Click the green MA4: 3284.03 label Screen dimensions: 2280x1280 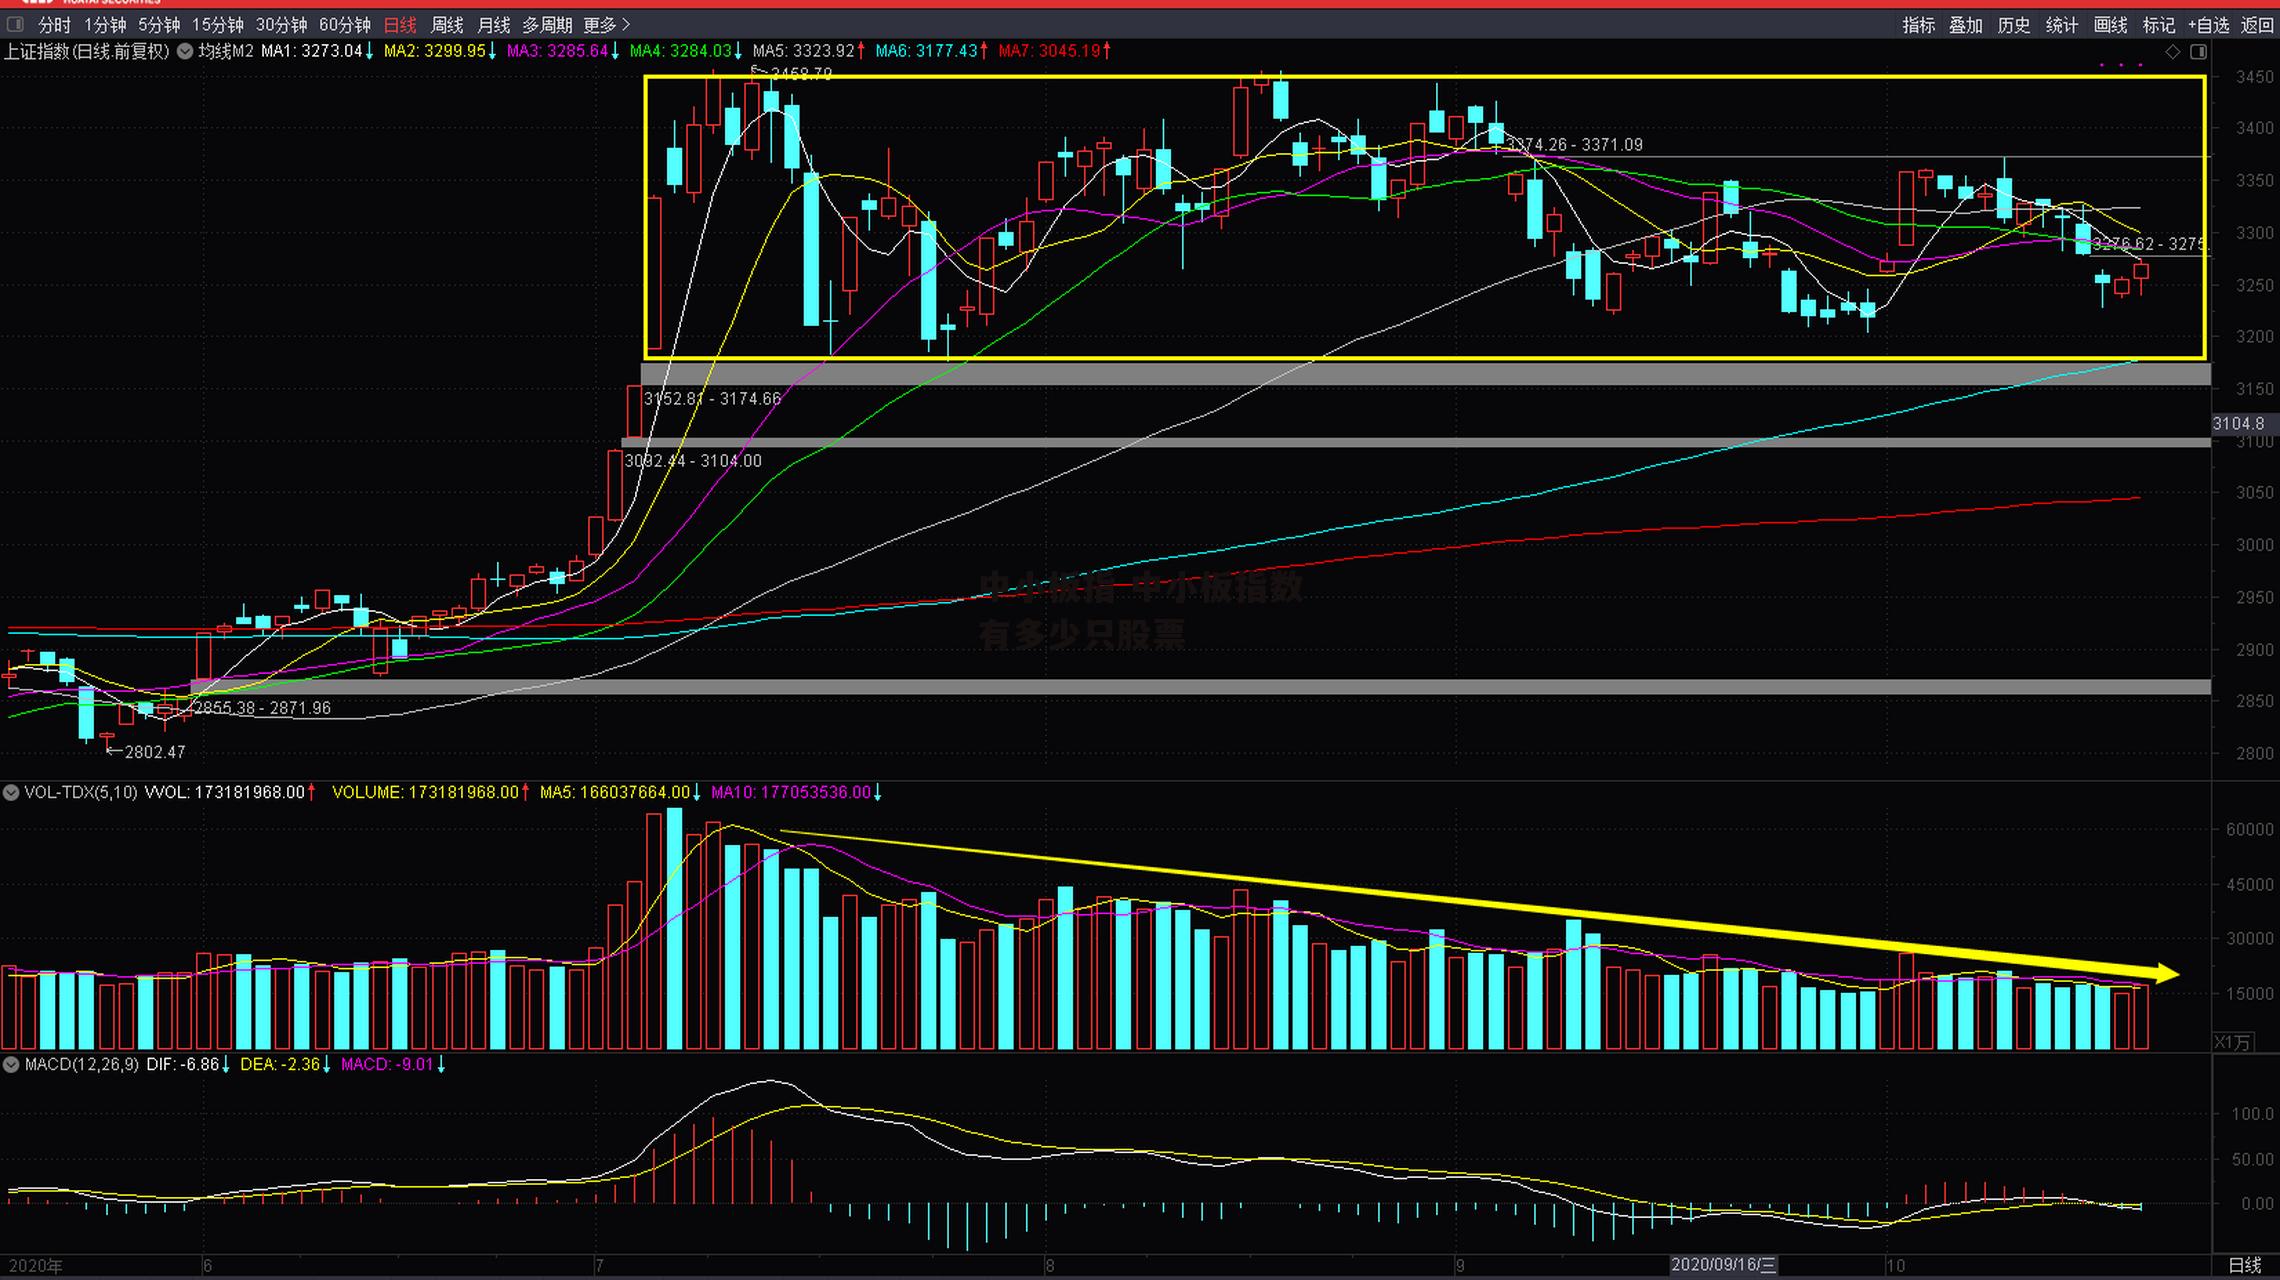[681, 51]
